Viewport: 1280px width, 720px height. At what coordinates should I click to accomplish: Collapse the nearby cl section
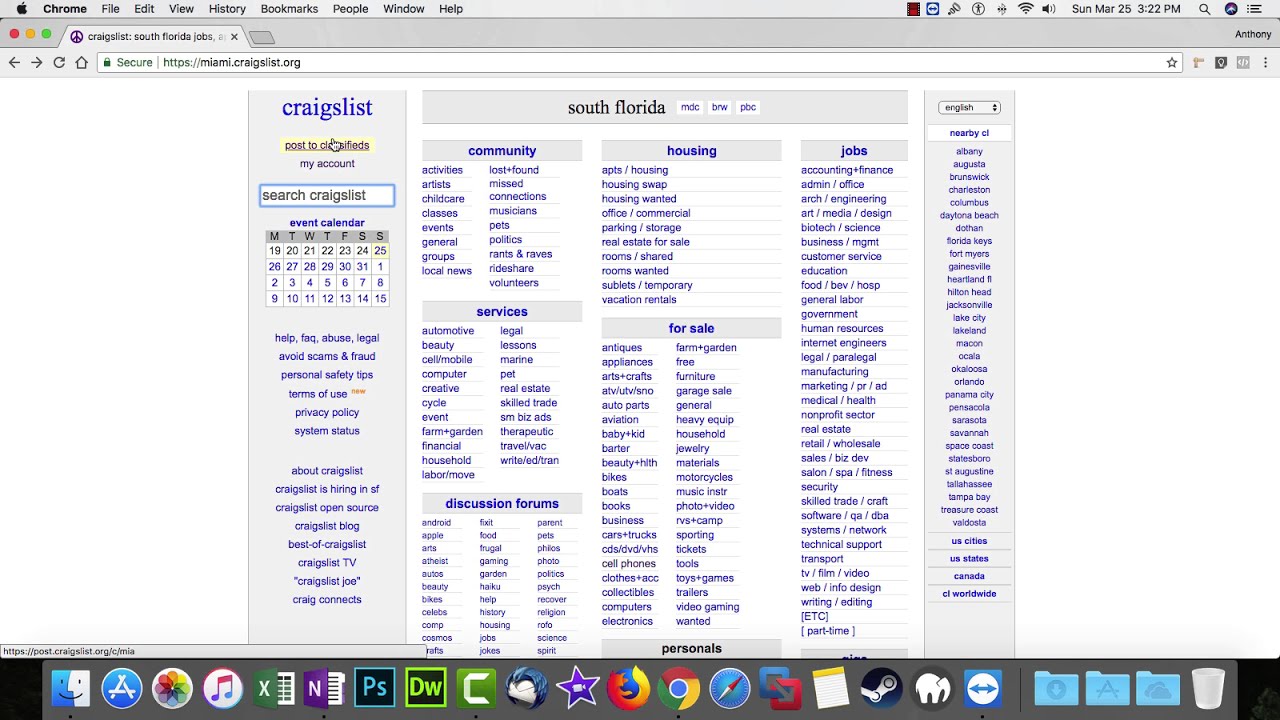(969, 133)
